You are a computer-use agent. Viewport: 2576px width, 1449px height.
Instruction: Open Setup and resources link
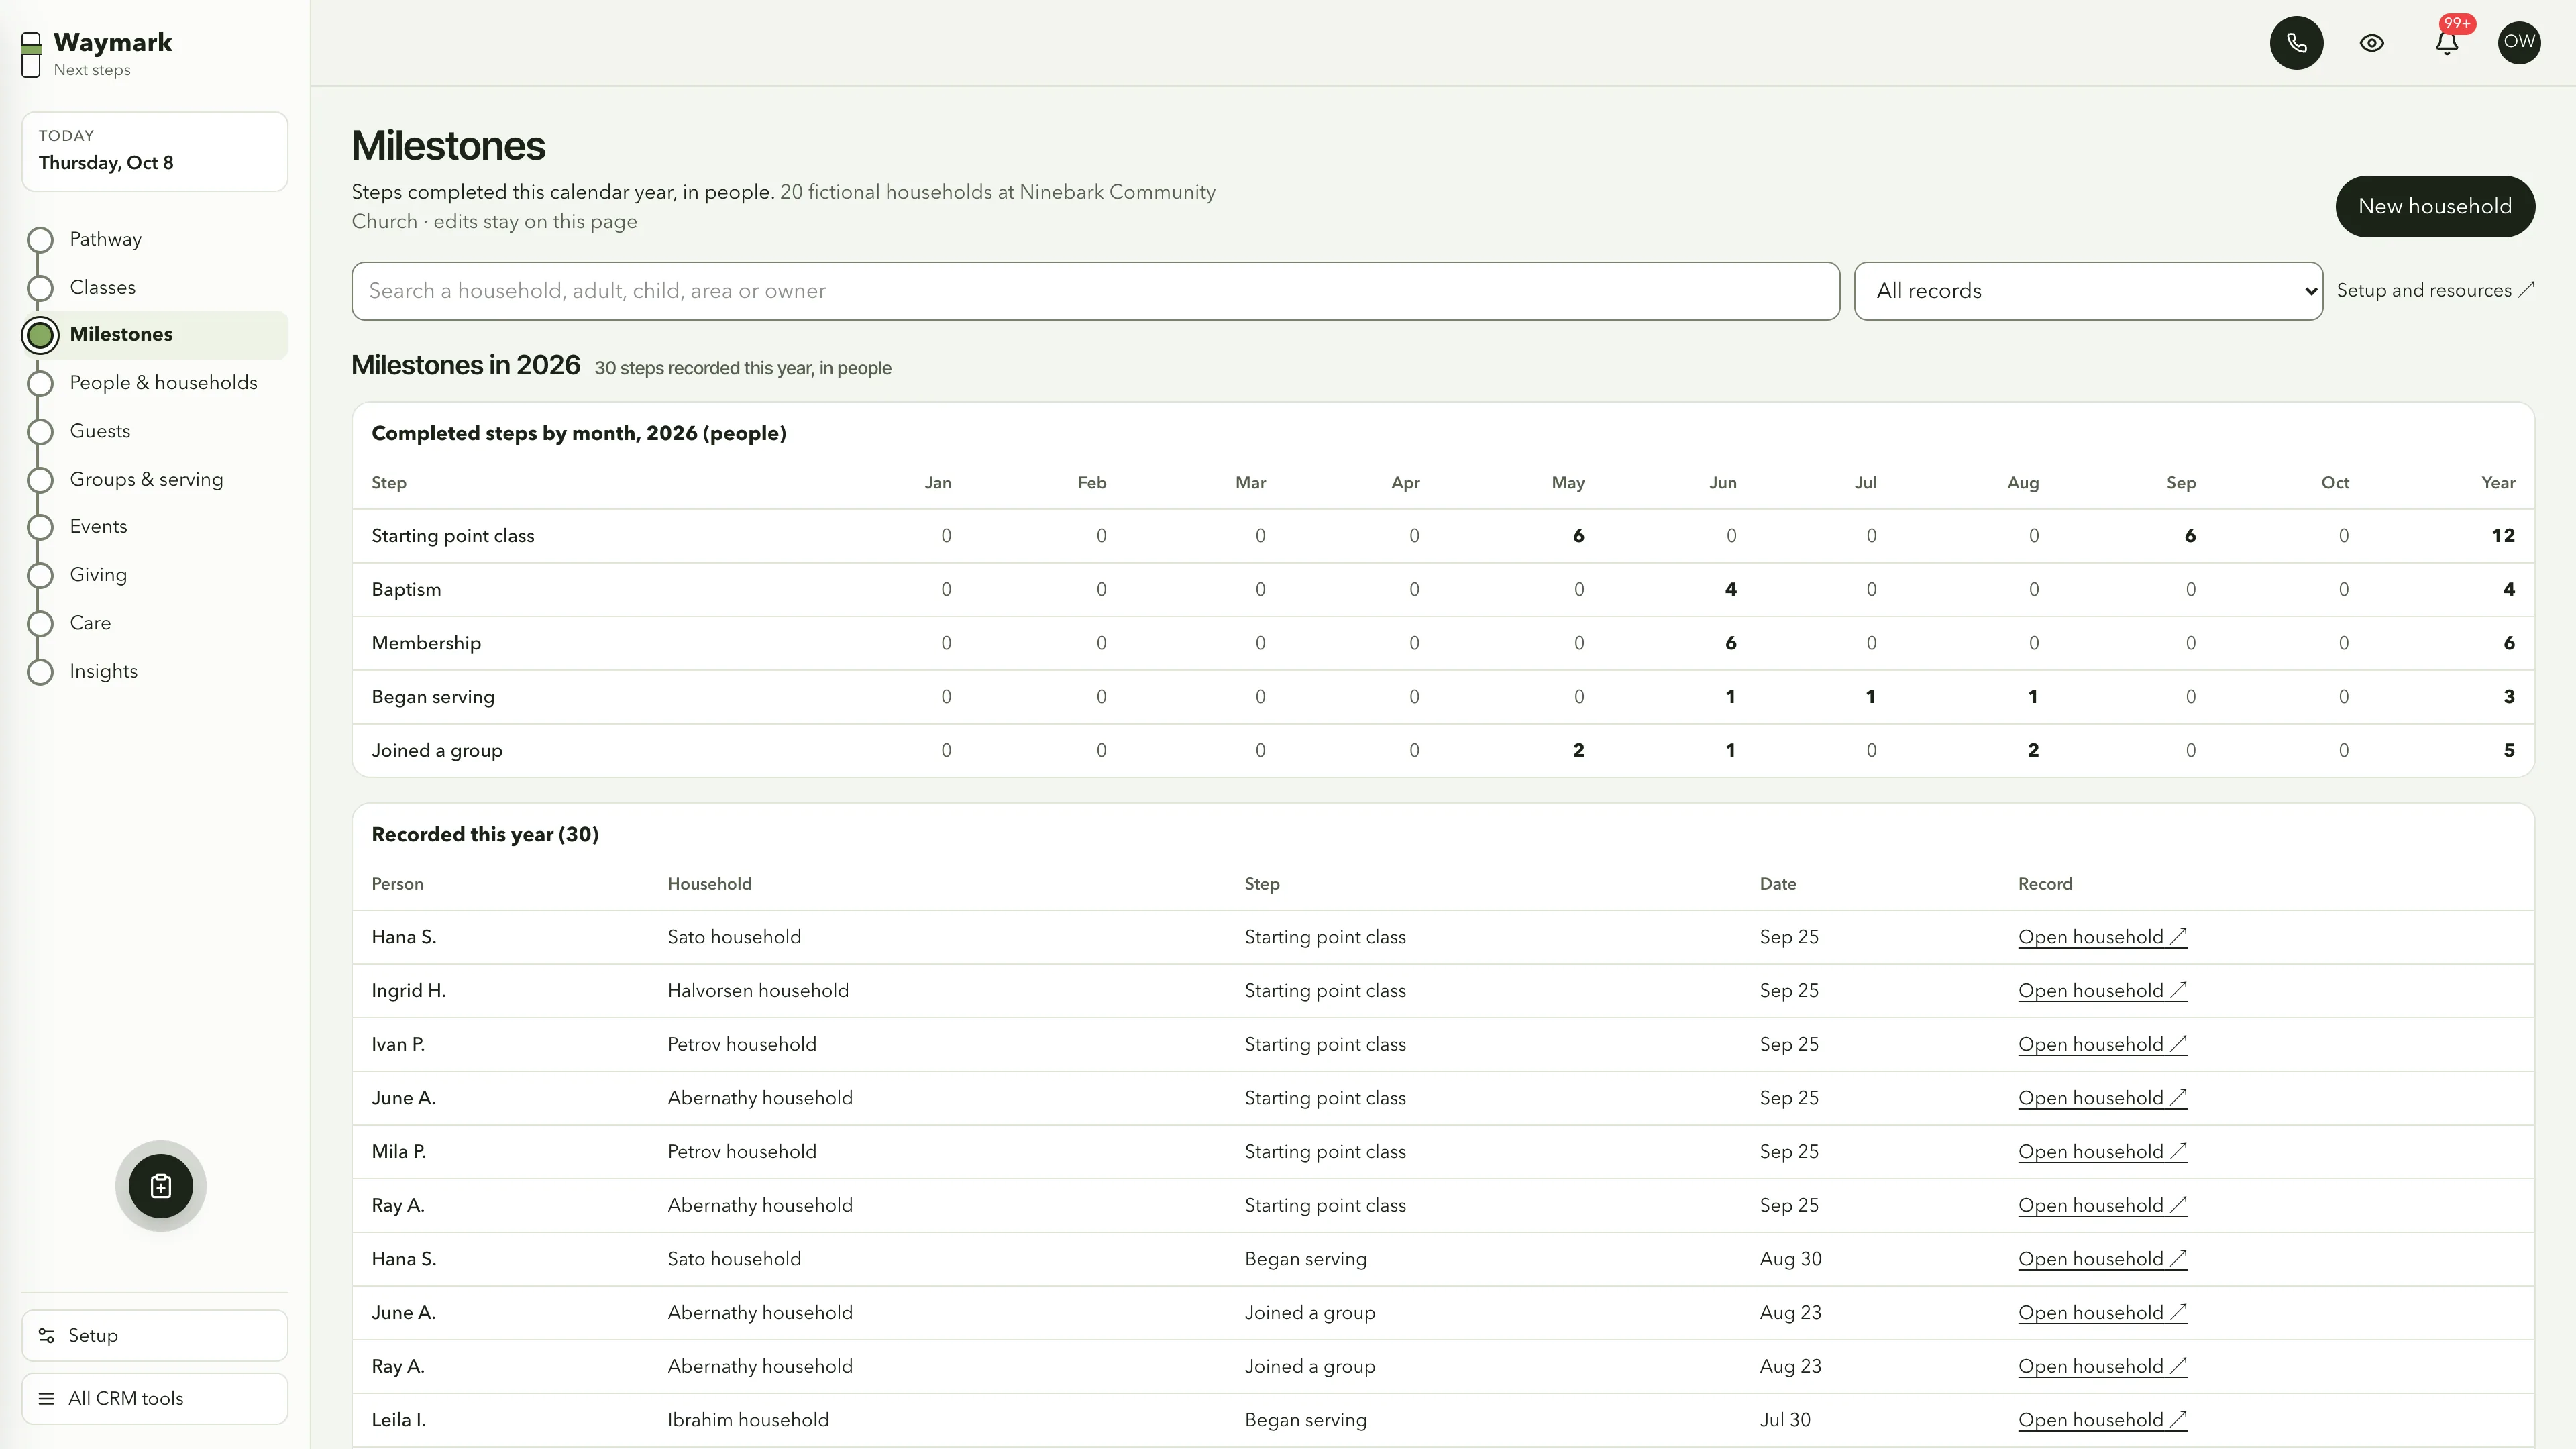click(x=2435, y=290)
